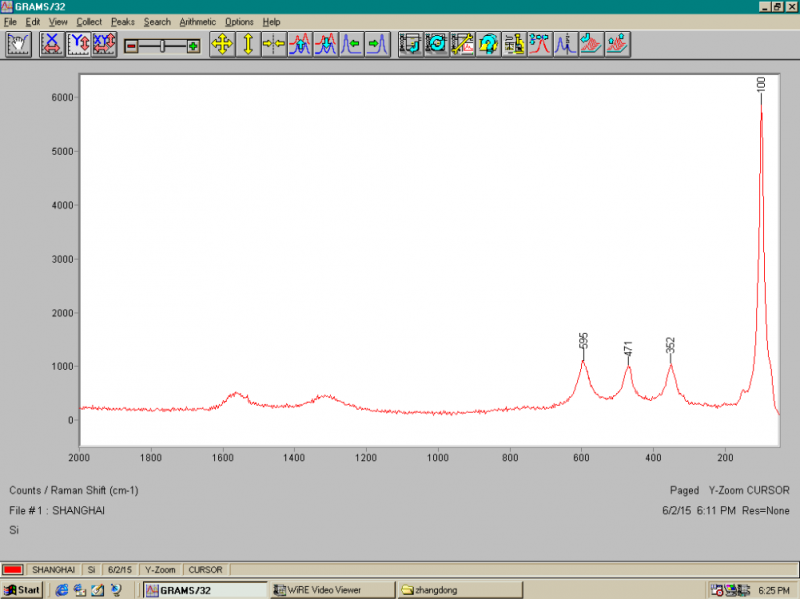Toggle the XY zoom mode button

click(x=104, y=45)
